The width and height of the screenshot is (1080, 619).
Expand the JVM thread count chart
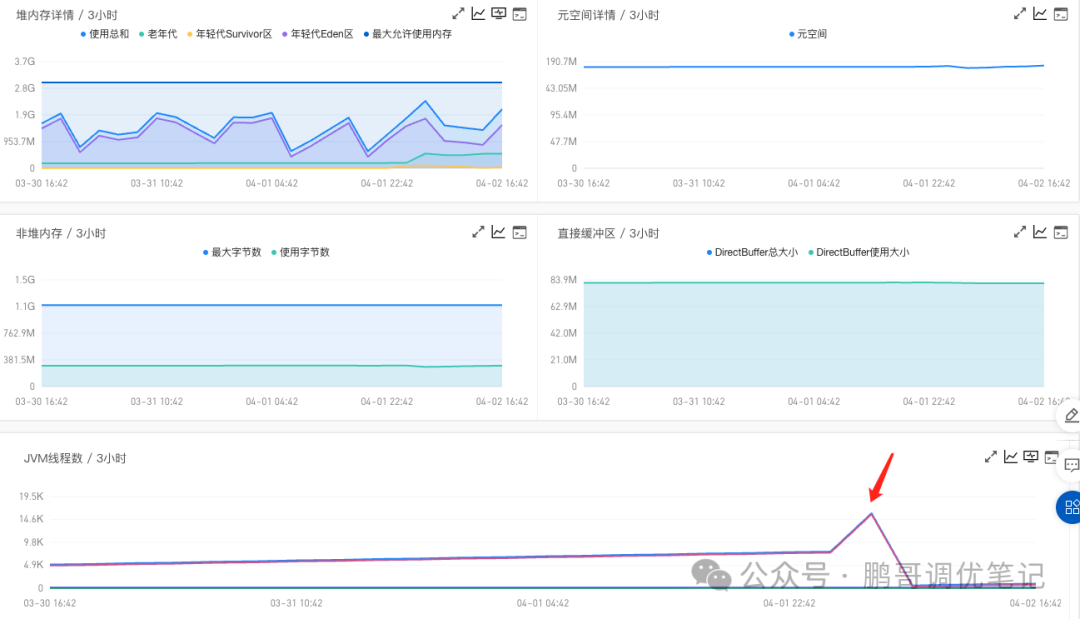(x=990, y=457)
